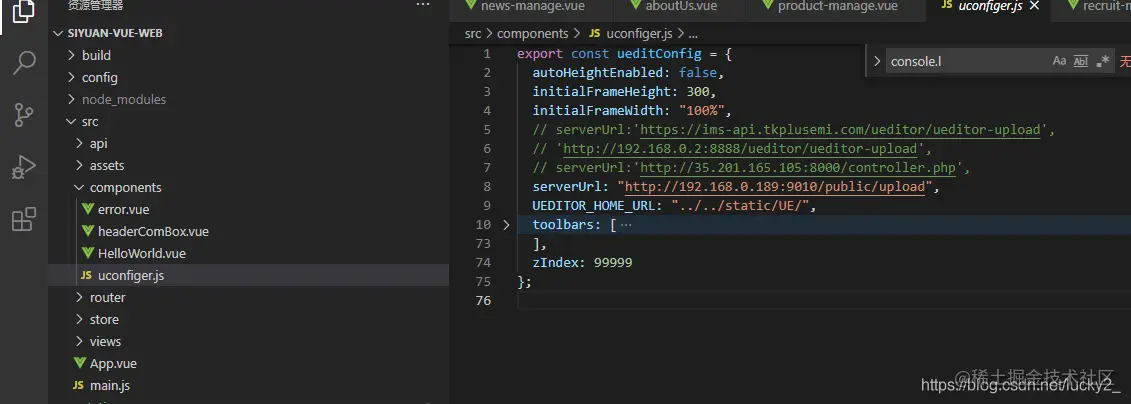Place cursor on initialFrameHeight text
This screenshot has height=404, width=1131.
604,92
